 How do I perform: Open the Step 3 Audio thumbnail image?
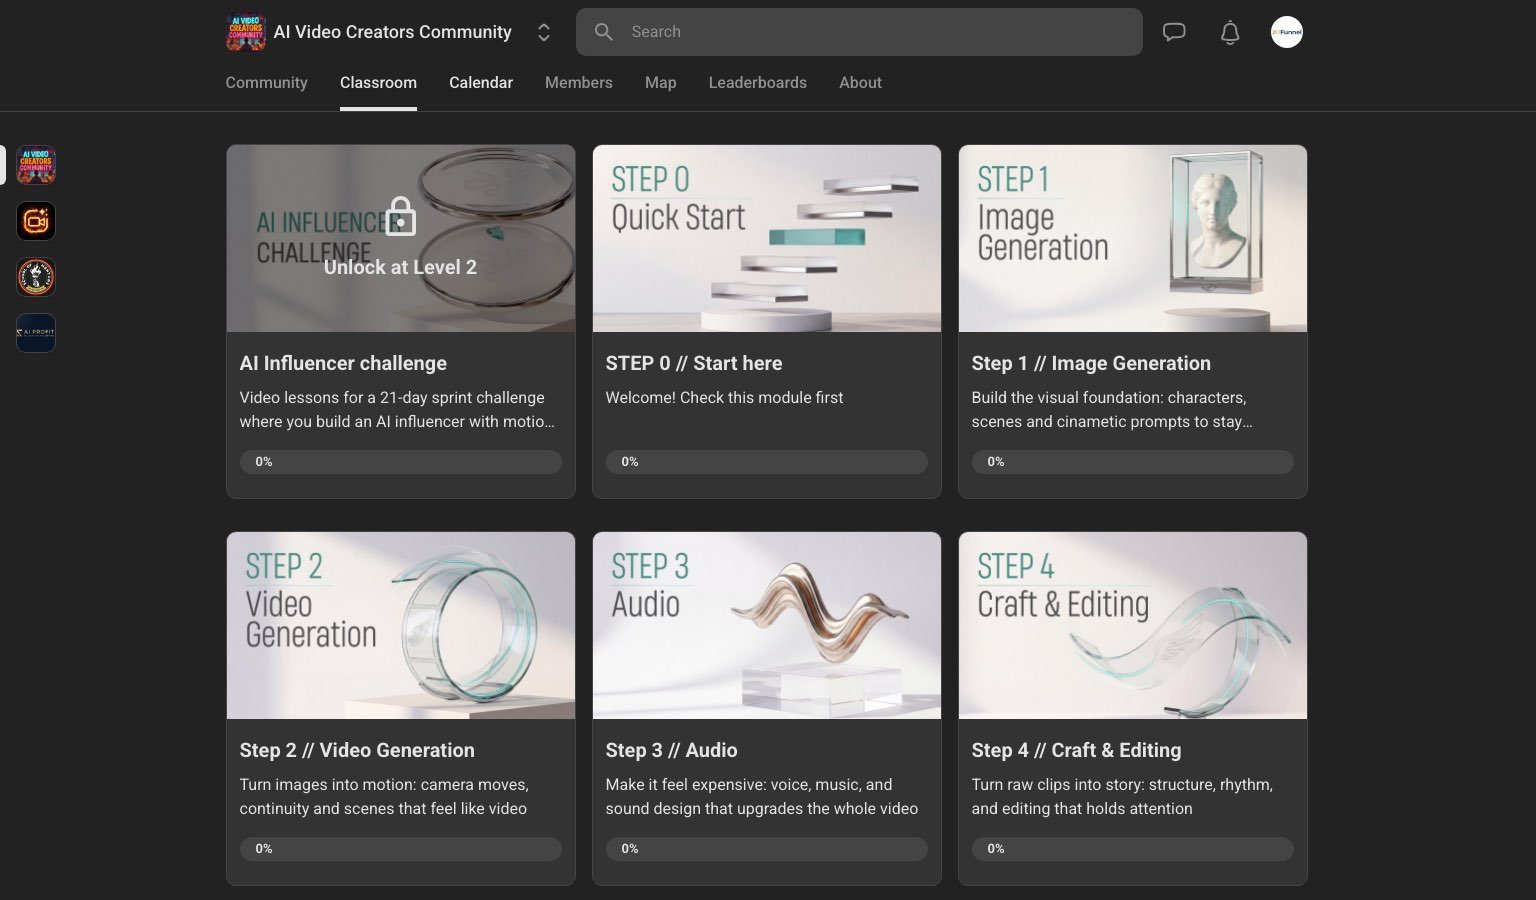(766, 625)
